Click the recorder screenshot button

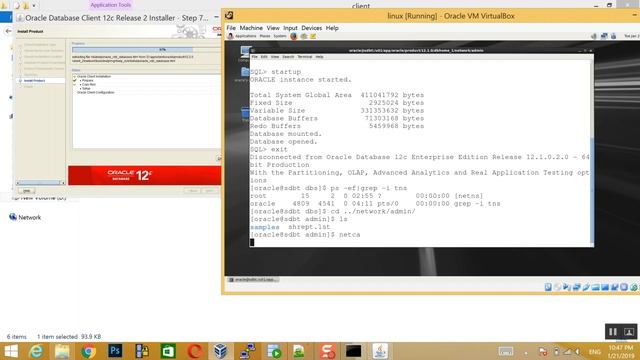[x=629, y=331]
